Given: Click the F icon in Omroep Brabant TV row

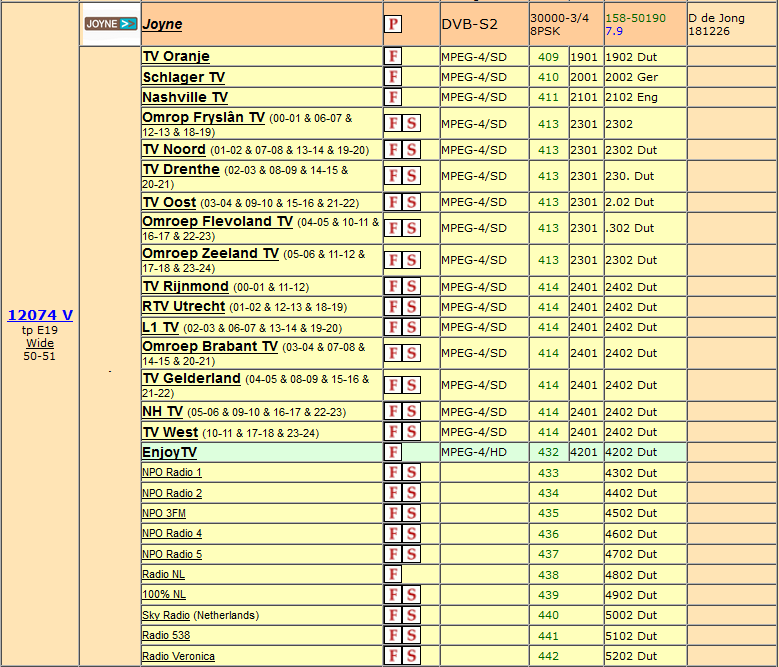Looking at the screenshot, I should coord(393,353).
